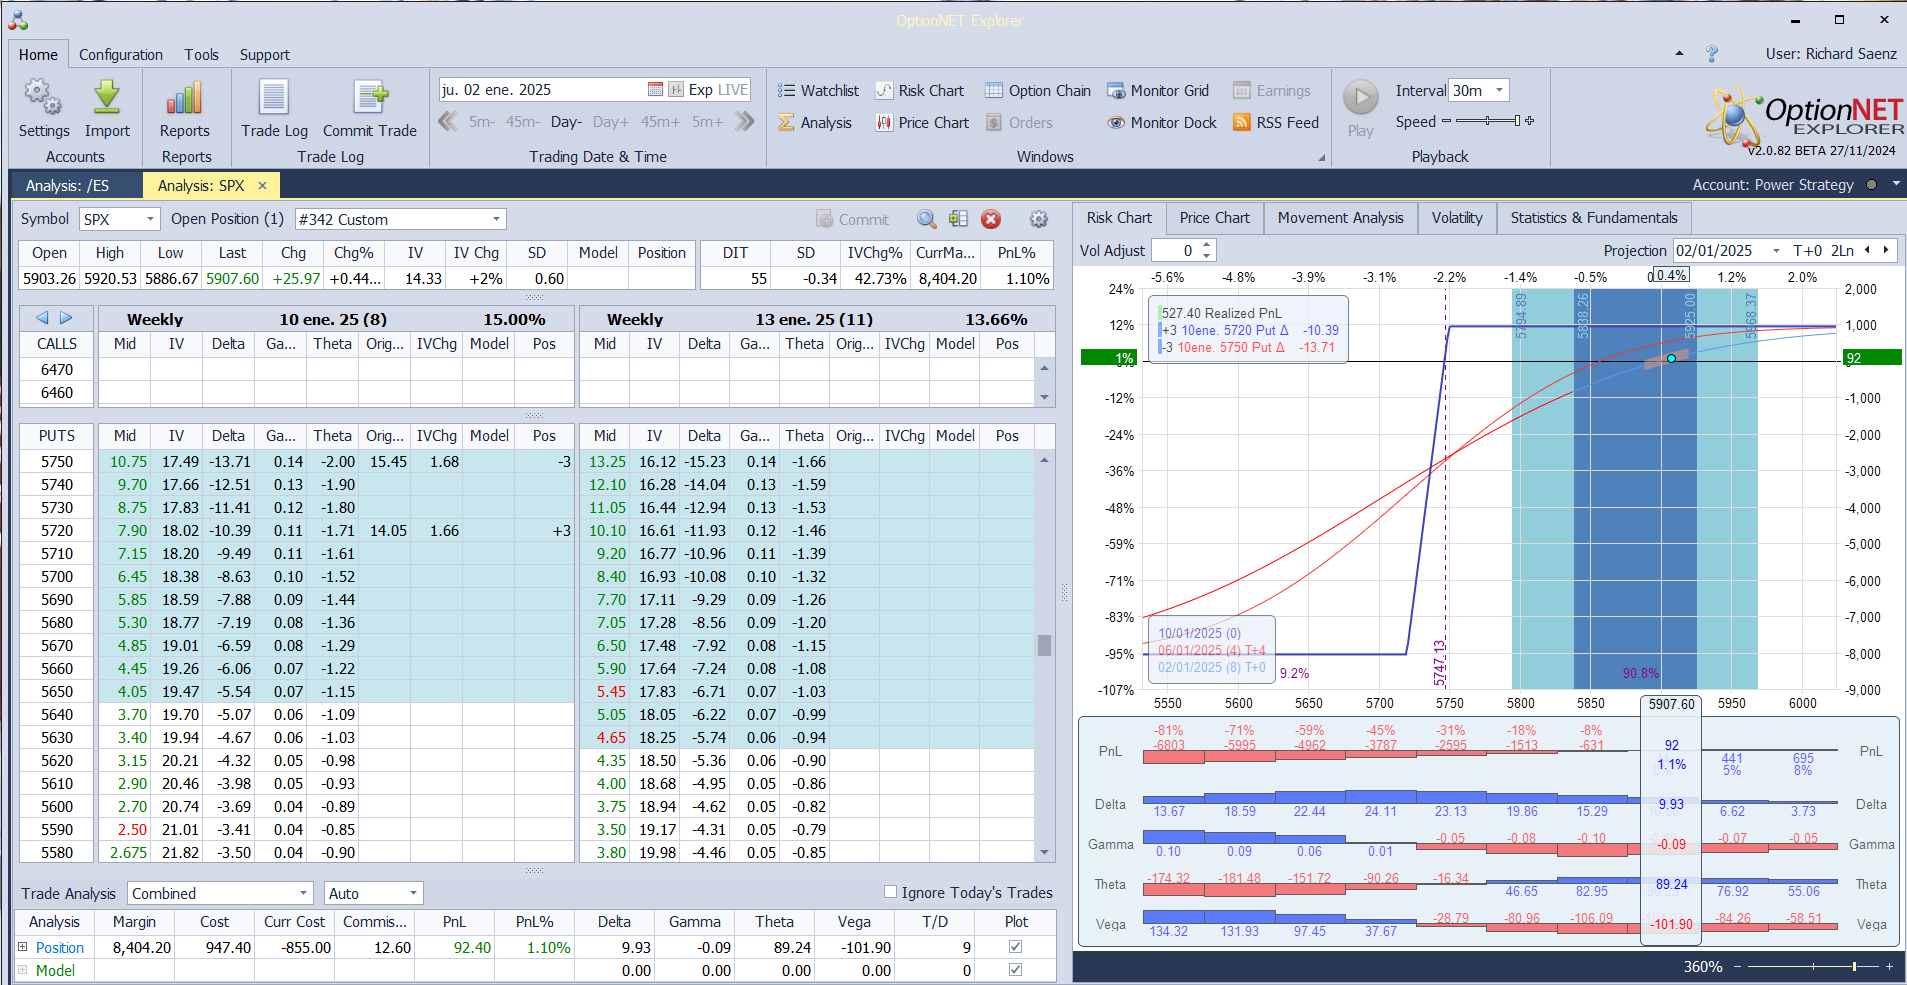Open Settings from the Accounts group
The width and height of the screenshot is (1907, 985).
click(44, 108)
